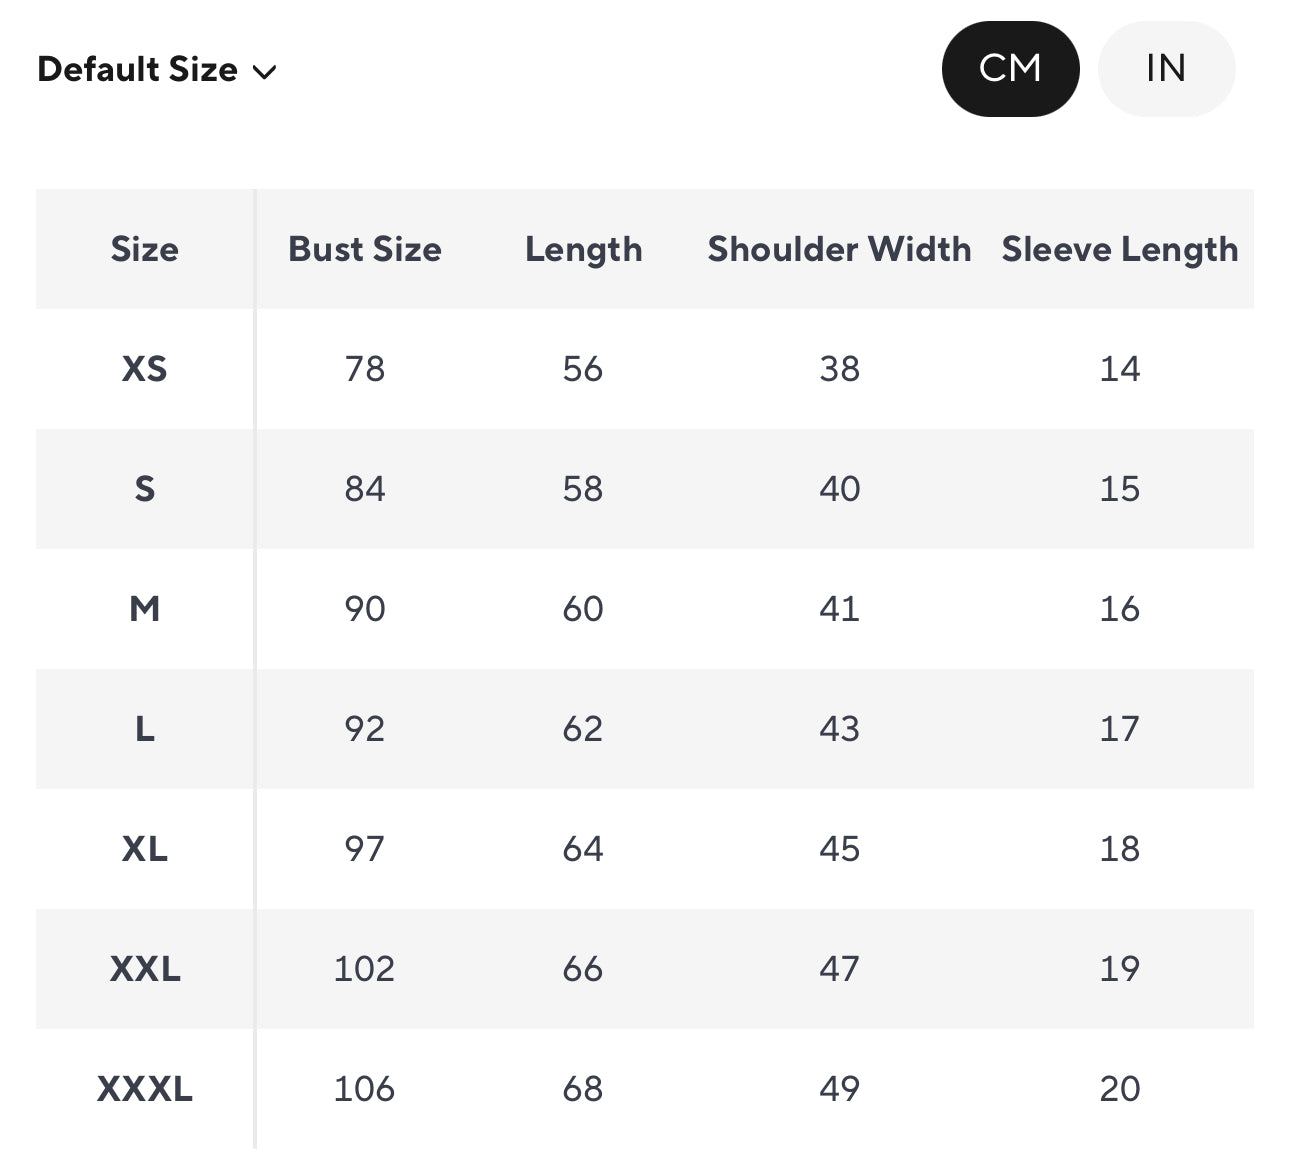Click bust size value 102
This screenshot has width=1290, height=1155.
[x=364, y=969]
